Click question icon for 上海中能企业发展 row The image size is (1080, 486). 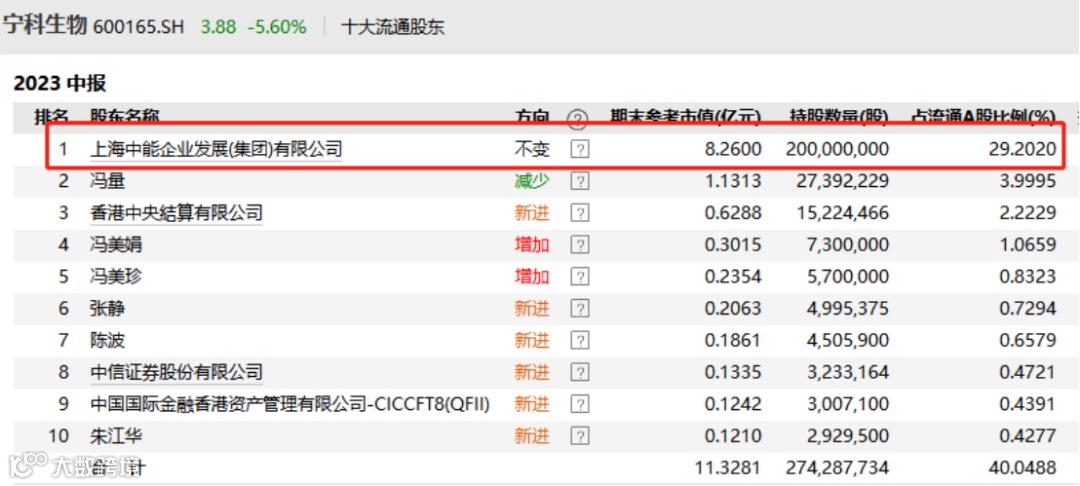[x=580, y=149]
